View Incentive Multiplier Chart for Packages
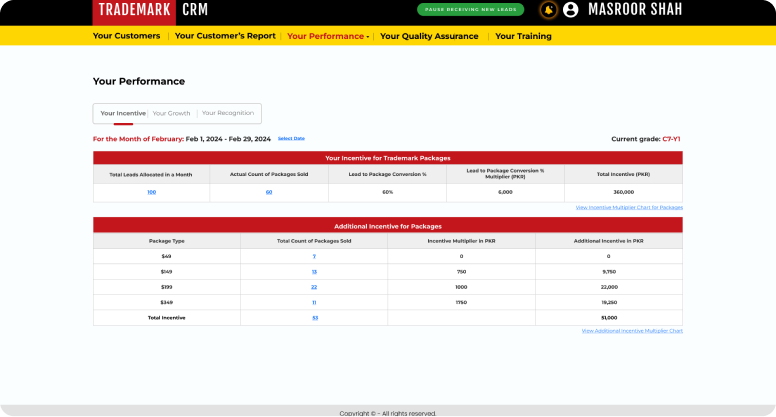 [629, 207]
